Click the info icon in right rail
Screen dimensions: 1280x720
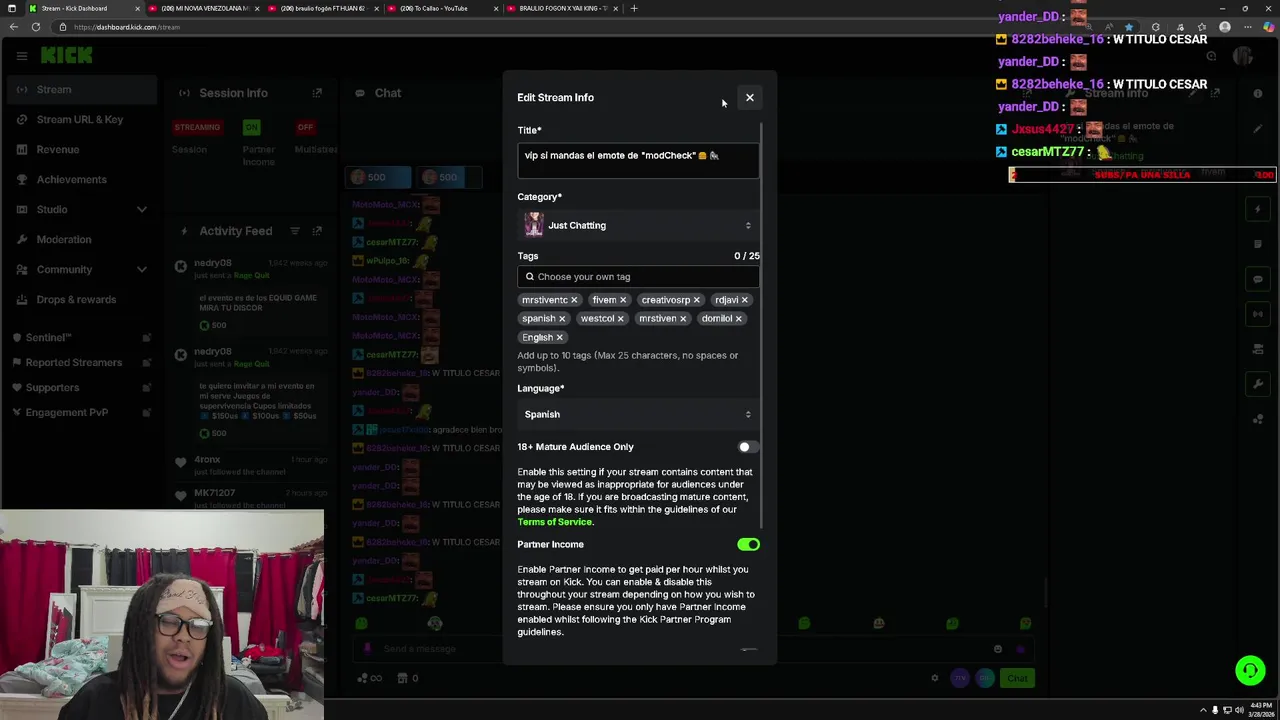pyautogui.click(x=1258, y=93)
